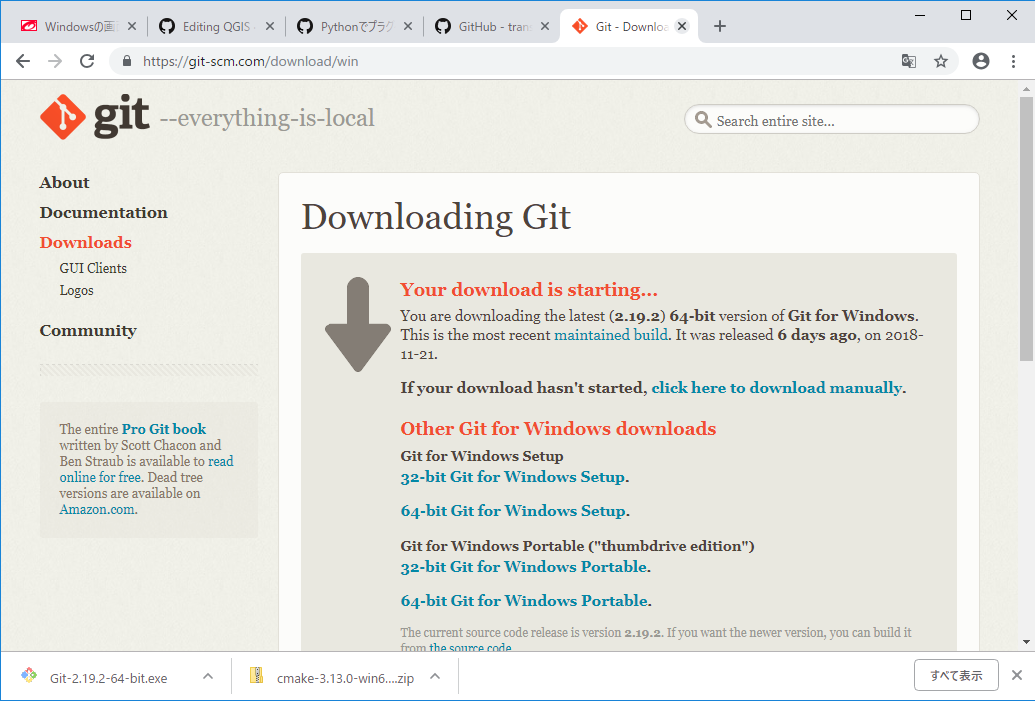This screenshot has height=701, width=1035.
Task: Click the page's vertical scrollbar thumb
Action: [x=1026, y=228]
